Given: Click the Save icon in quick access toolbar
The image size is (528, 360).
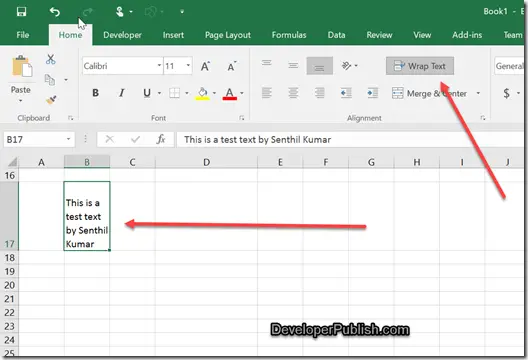Looking at the screenshot, I should tap(22, 12).
